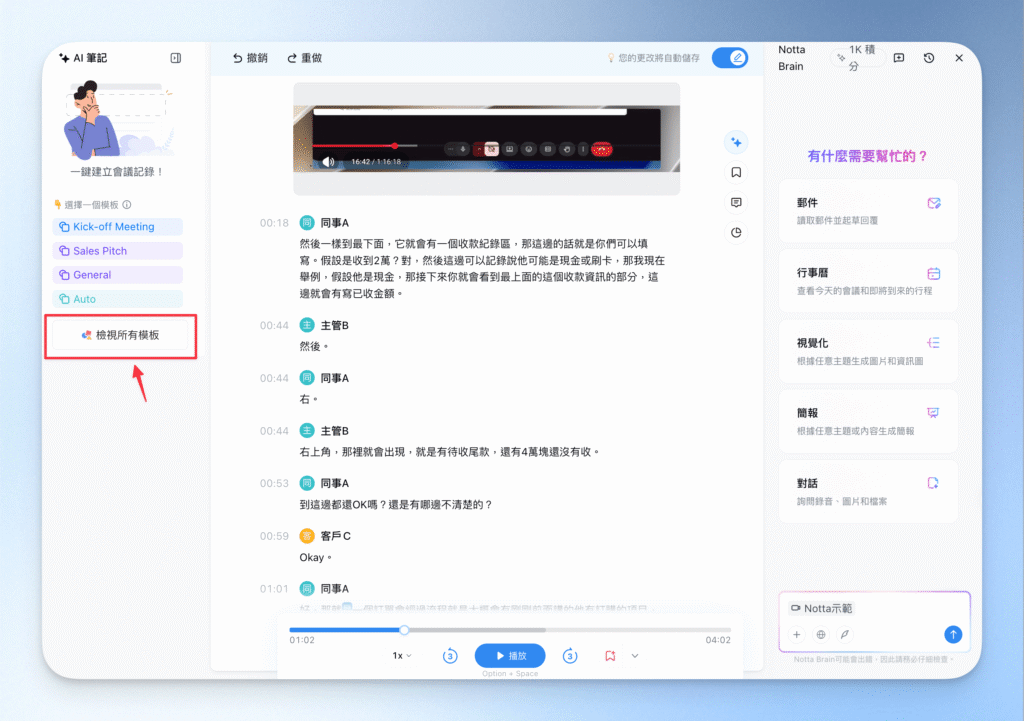Click the 重做 redo button
This screenshot has height=721, width=1024.
pos(304,58)
